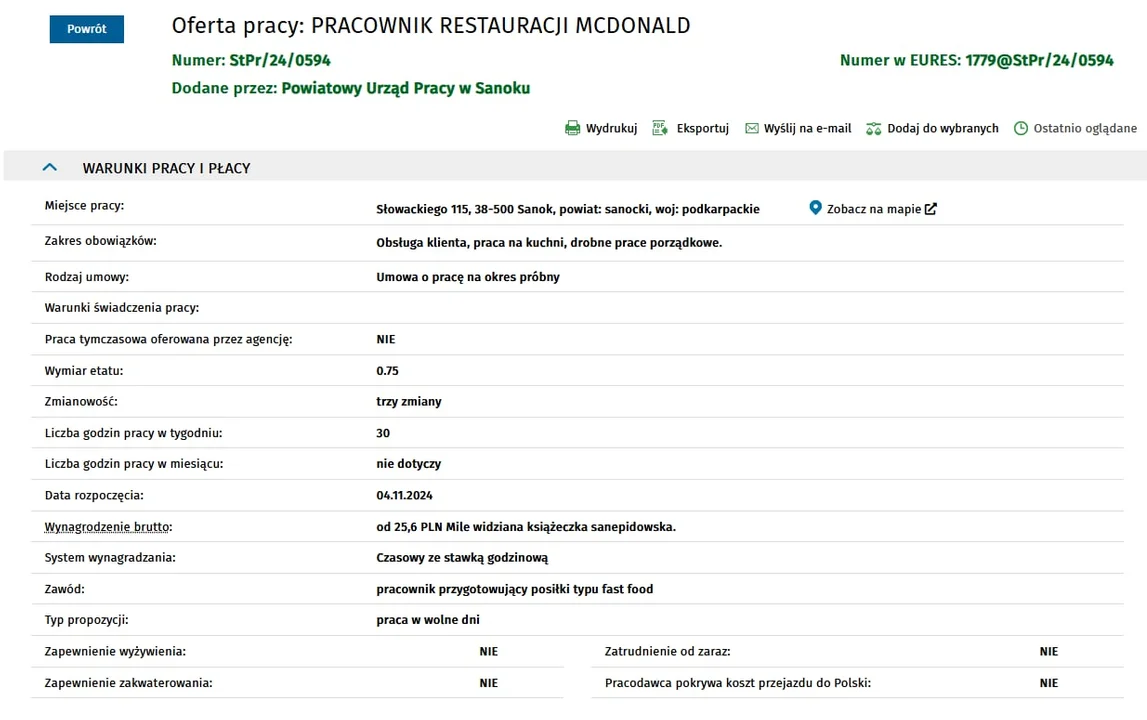Select the Wydrukuj text option
The image size is (1147, 720).
pyautogui.click(x=612, y=128)
